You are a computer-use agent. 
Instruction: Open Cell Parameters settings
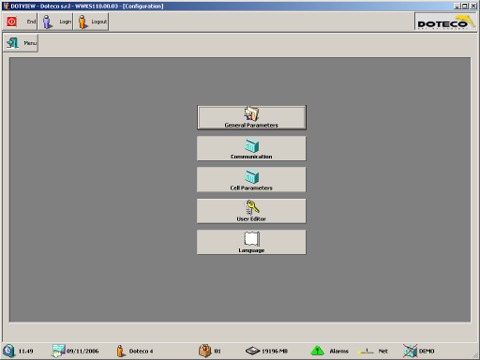(251, 180)
